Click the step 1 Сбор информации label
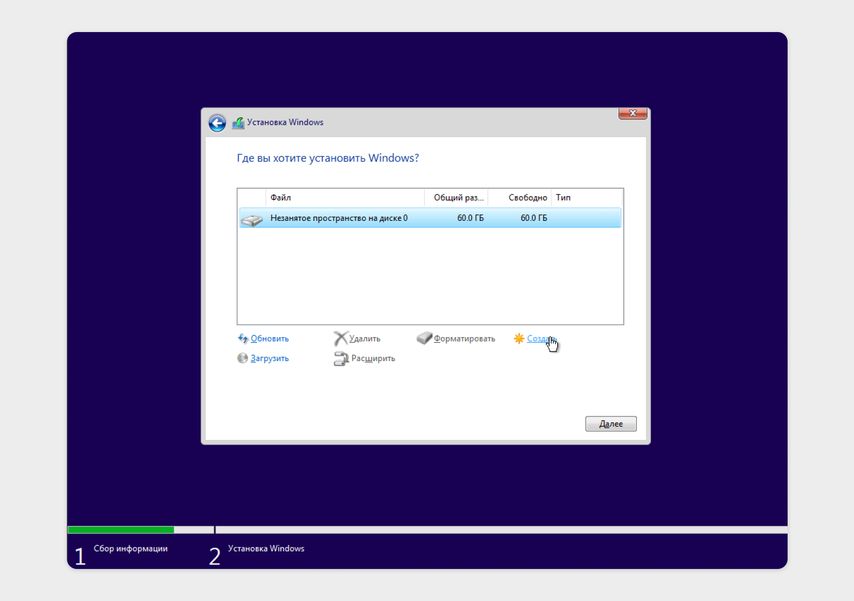 [131, 549]
